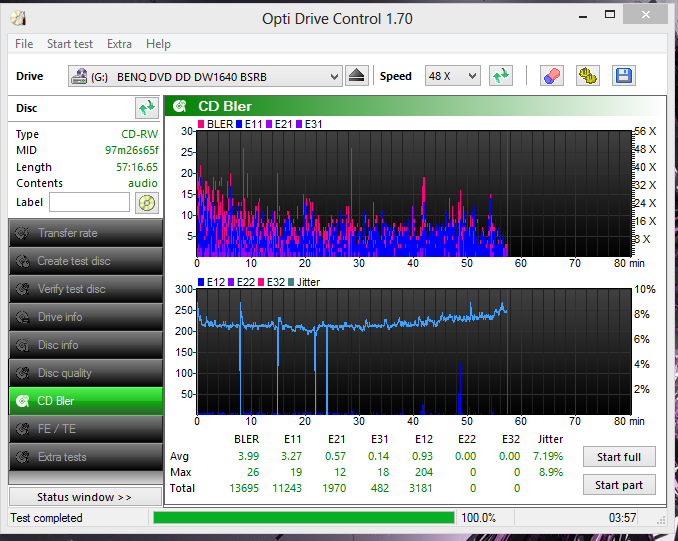Click the BLER average value 3.99
678x541 pixels.
[x=249, y=456]
